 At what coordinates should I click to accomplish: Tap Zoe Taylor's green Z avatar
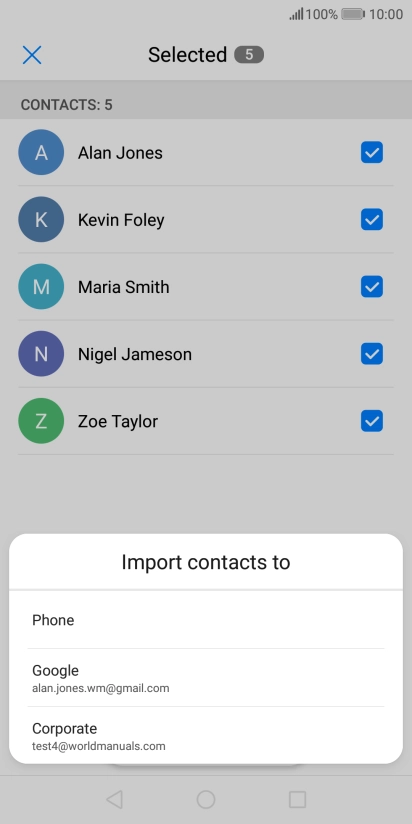pyautogui.click(x=41, y=421)
